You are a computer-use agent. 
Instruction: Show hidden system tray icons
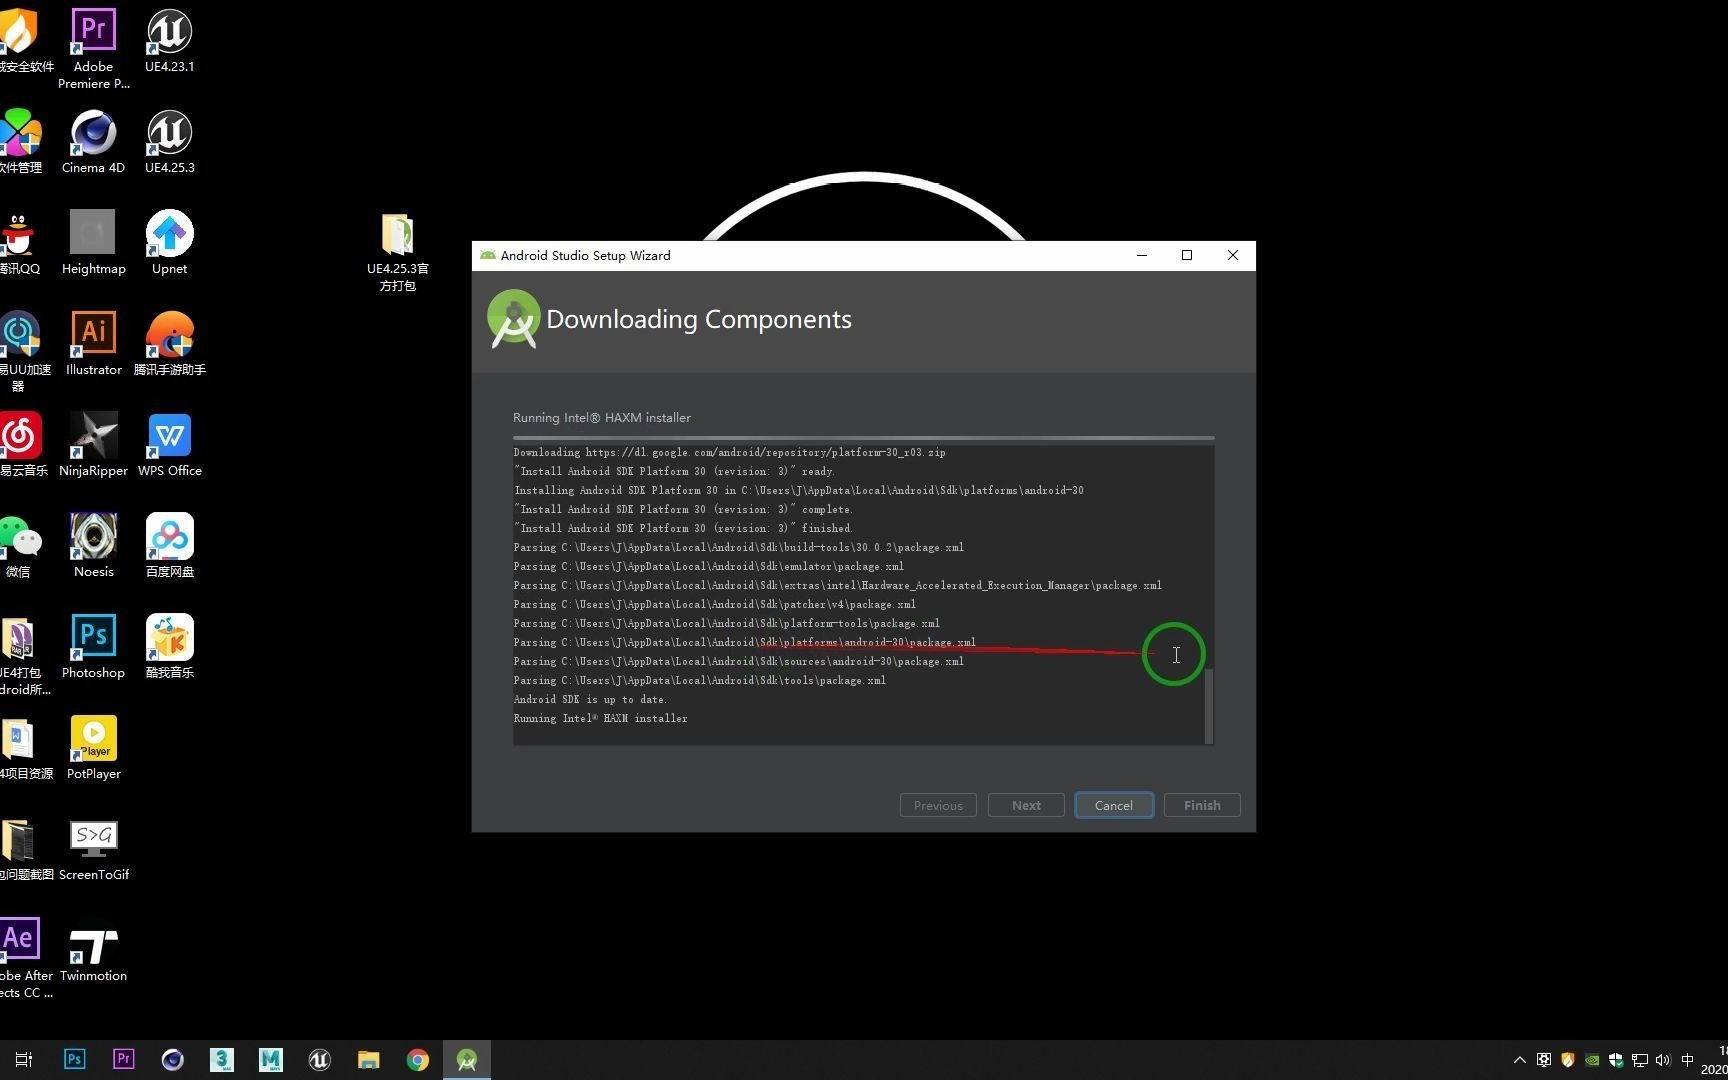point(1519,1060)
